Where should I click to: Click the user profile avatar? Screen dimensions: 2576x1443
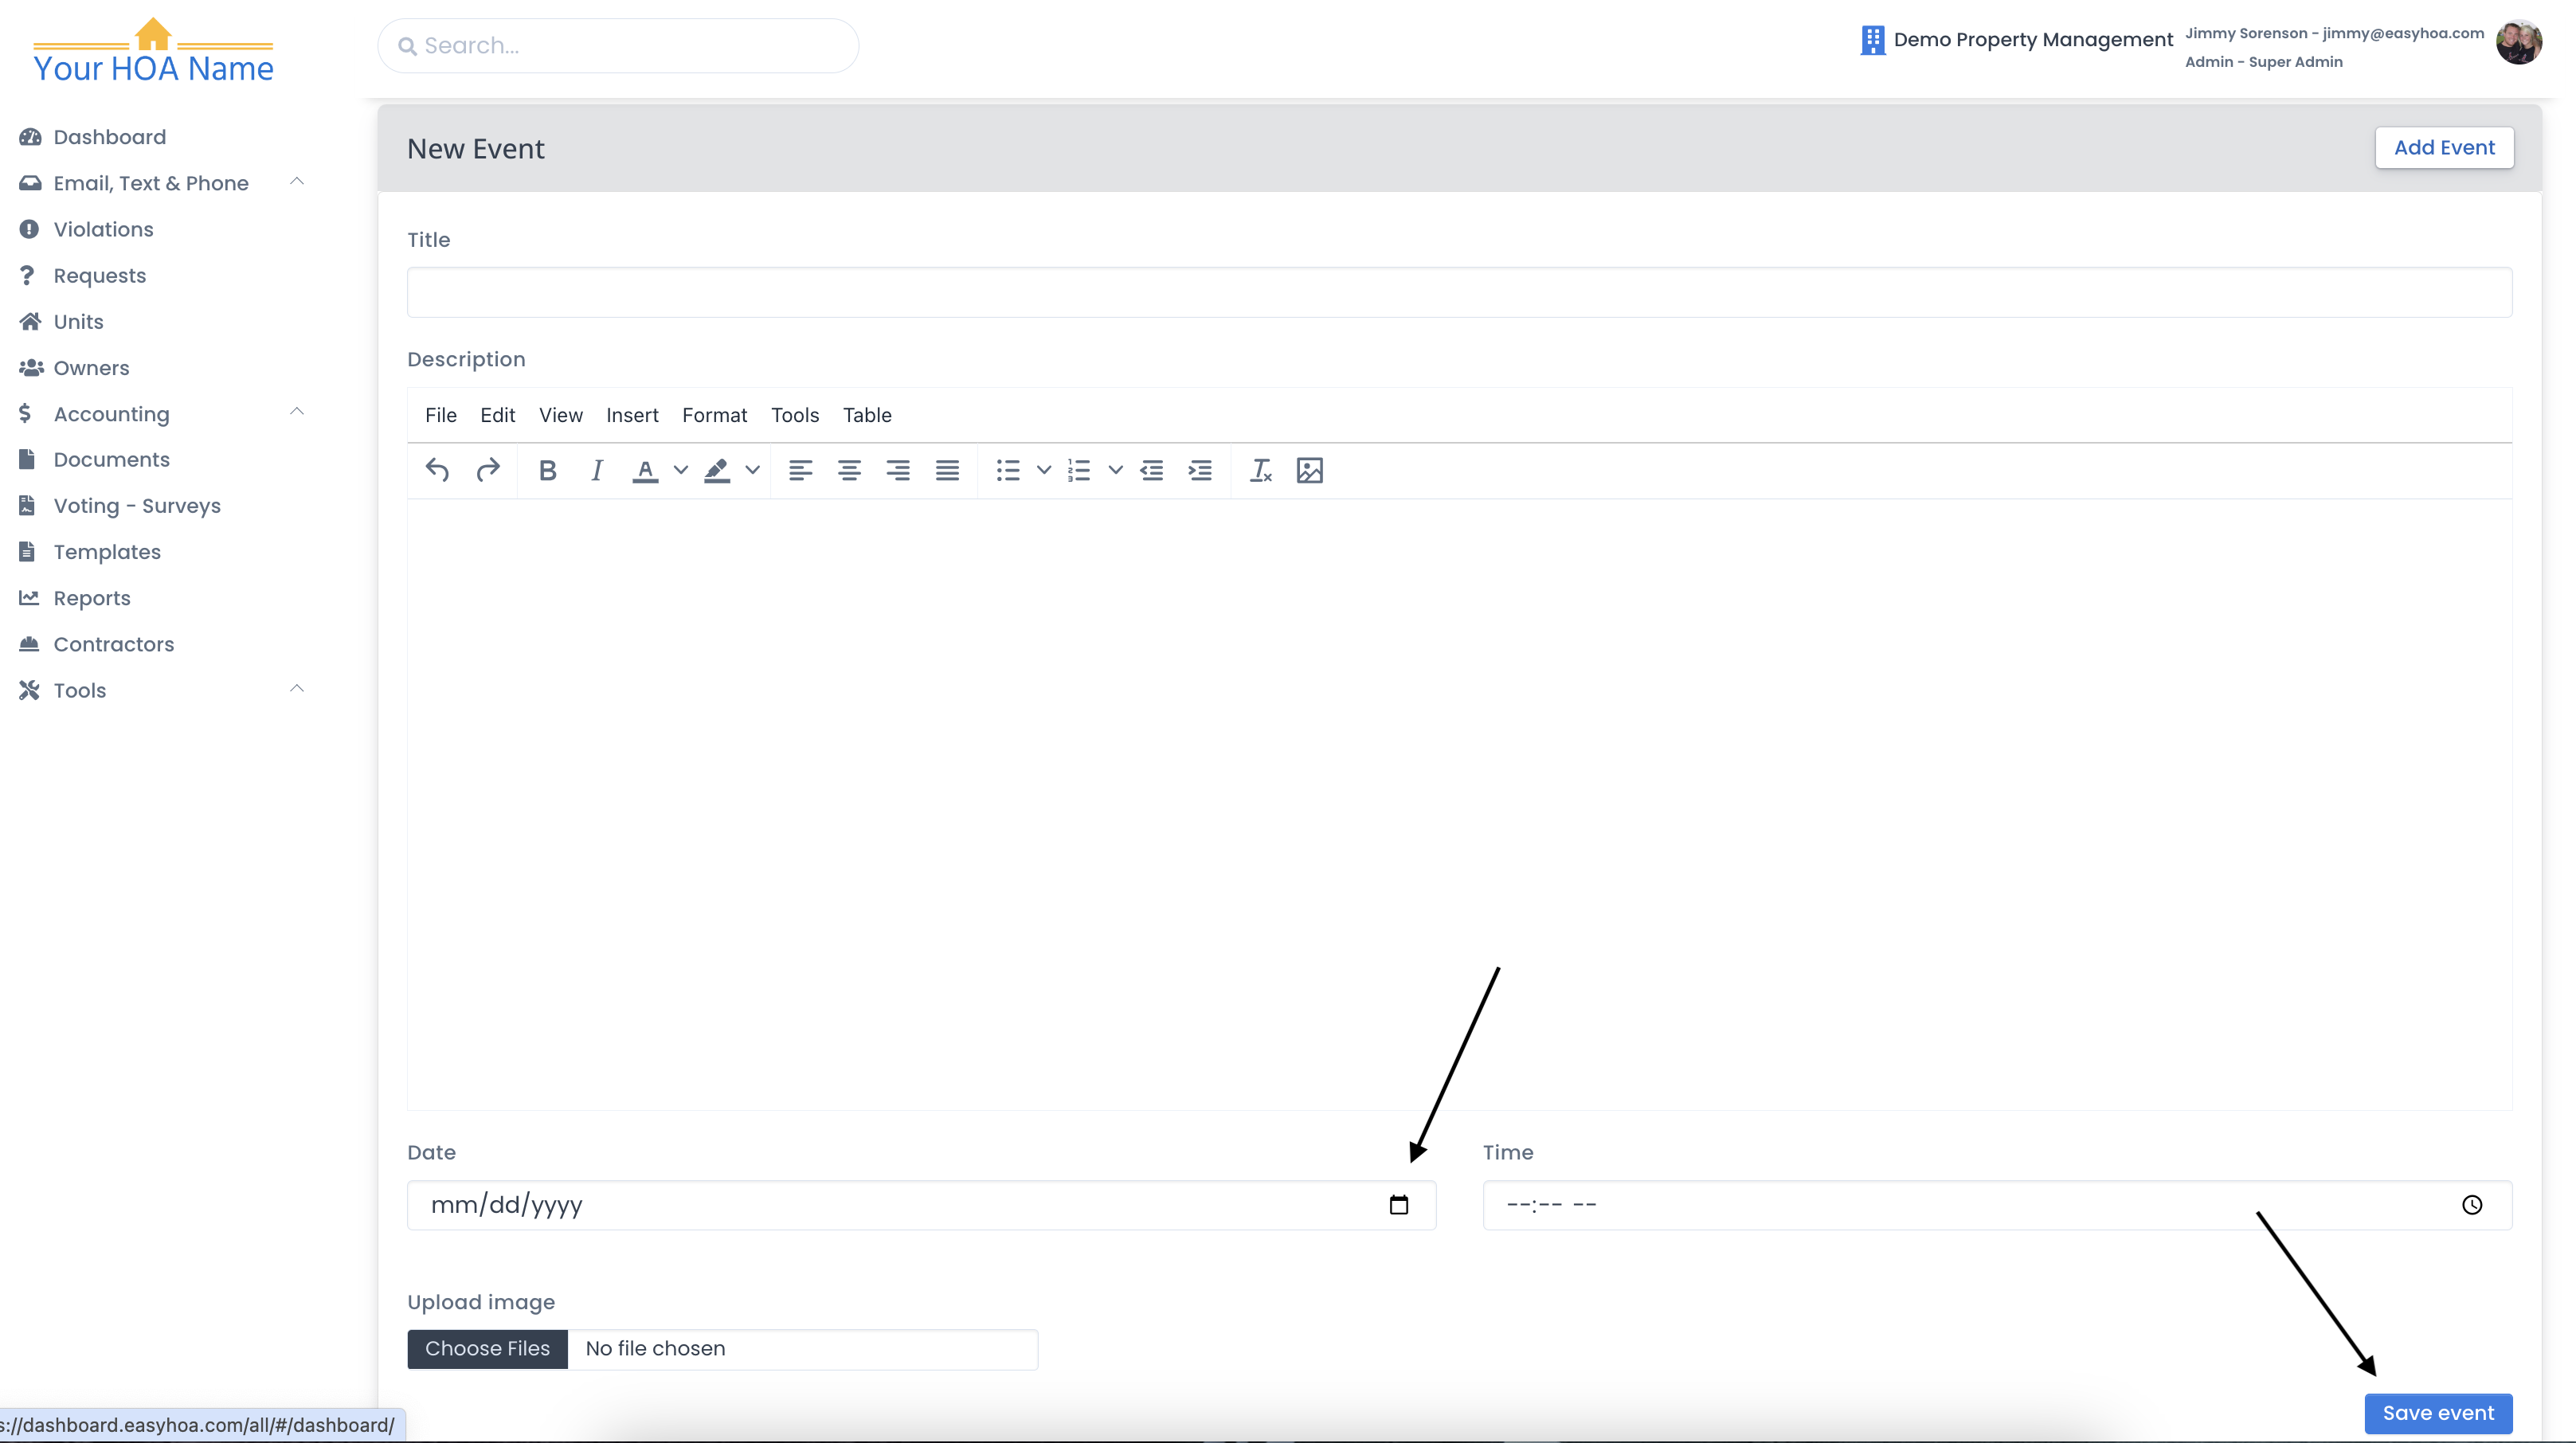click(x=2519, y=42)
